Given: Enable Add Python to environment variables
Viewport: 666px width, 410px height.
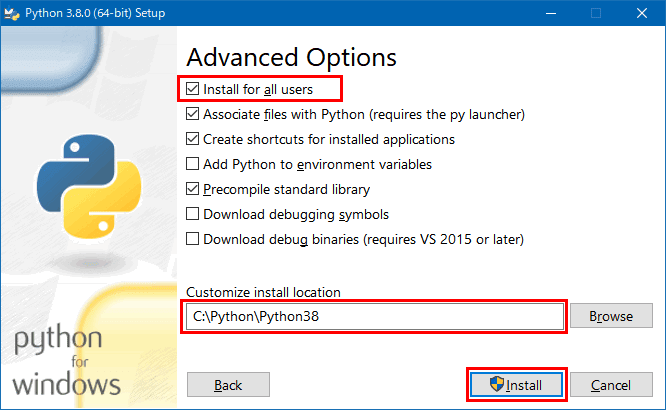Looking at the screenshot, I should [x=192, y=164].
